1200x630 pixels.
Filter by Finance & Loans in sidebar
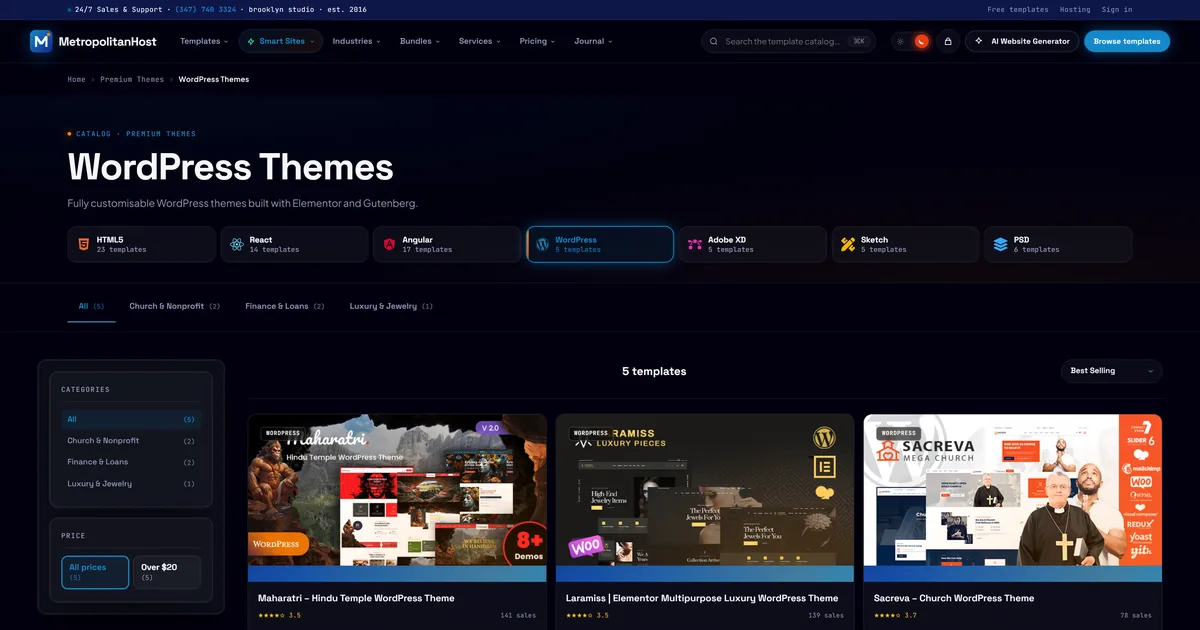click(x=131, y=462)
